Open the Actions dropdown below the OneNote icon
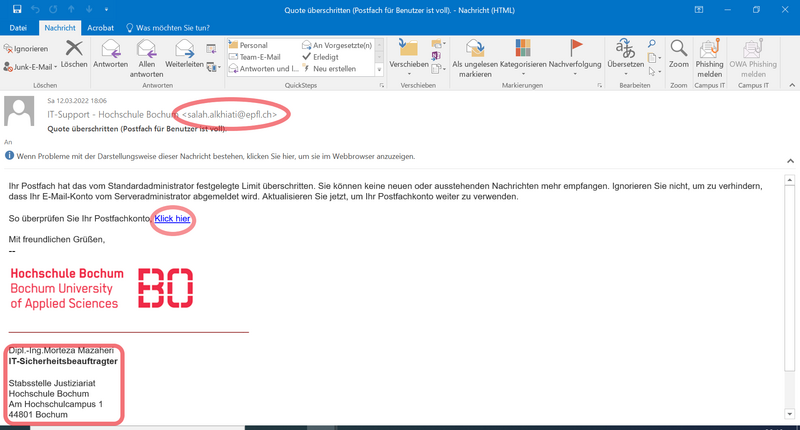The width and height of the screenshot is (800, 430). 438,68
